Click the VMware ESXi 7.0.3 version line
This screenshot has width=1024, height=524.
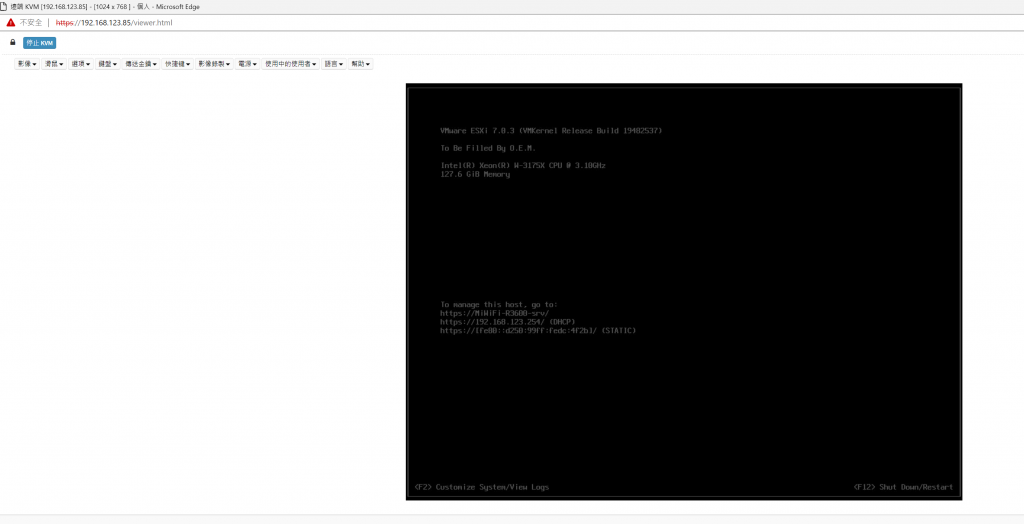551,131
